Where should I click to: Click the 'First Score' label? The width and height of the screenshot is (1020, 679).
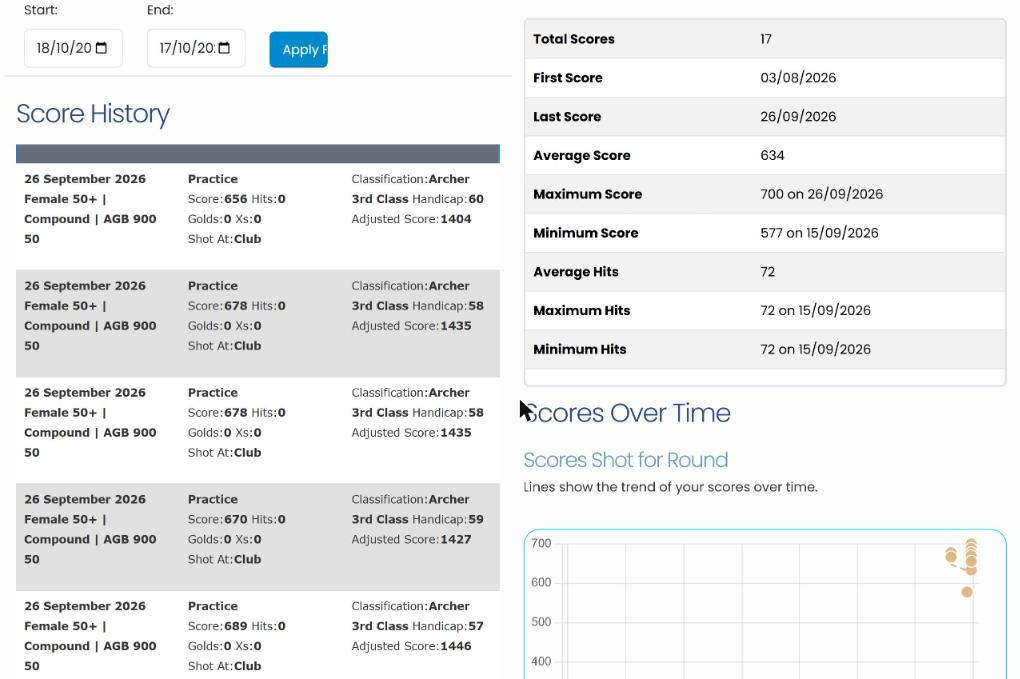click(x=568, y=78)
